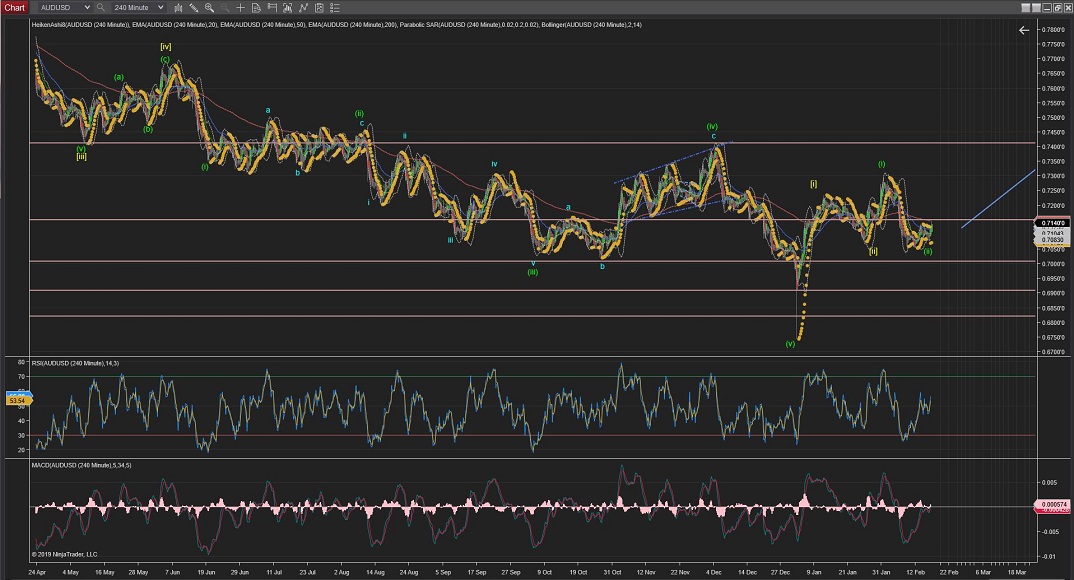Image resolution: width=1074 pixels, height=580 pixels.
Task: Open the chart properties list icon
Action: click(335, 8)
